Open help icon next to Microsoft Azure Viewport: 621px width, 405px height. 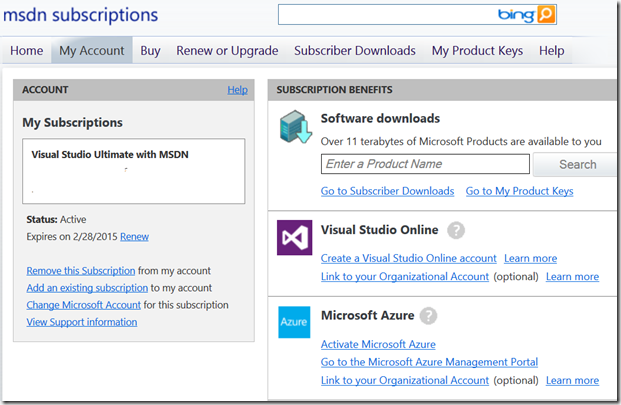click(x=429, y=316)
